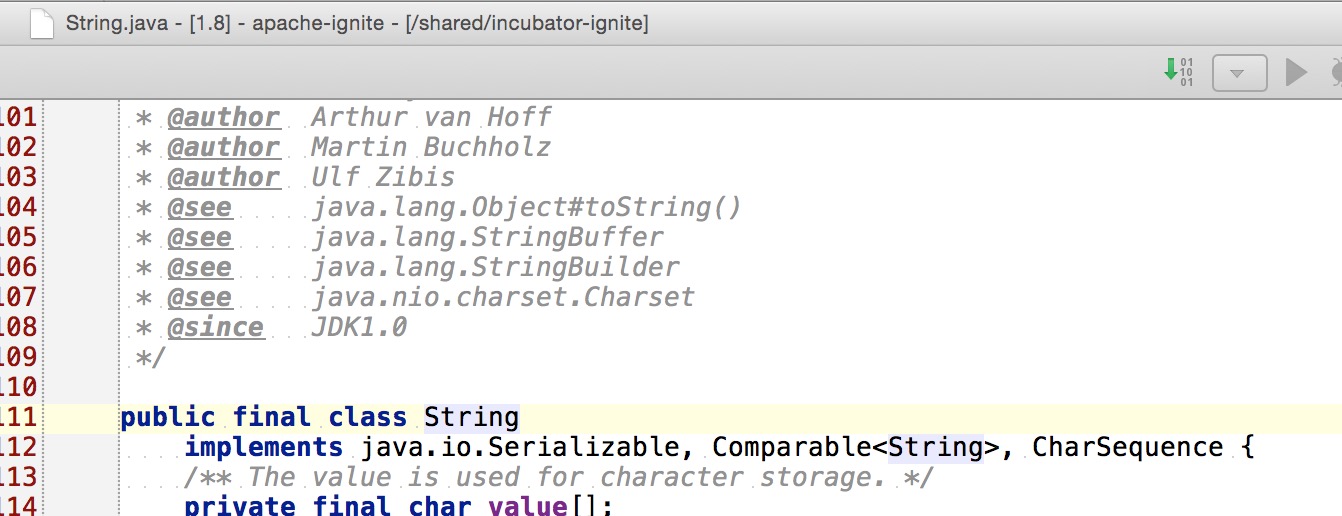Viewport: 1342px width, 516px height.
Task: Click the @since Javadoc tag
Action: (x=215, y=327)
